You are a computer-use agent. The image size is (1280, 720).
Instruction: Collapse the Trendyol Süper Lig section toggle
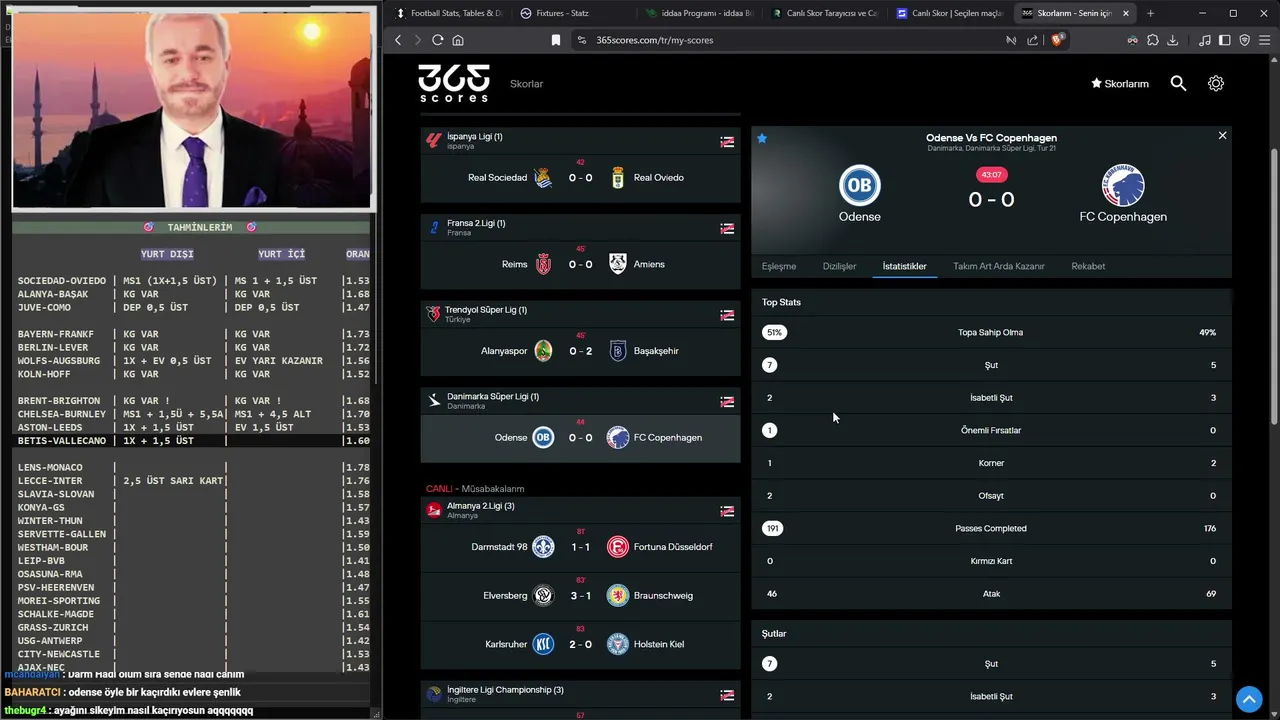pos(727,315)
